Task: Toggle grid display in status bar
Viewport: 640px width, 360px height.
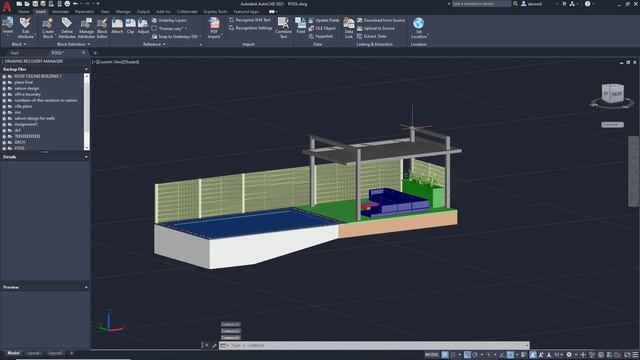Action: (x=445, y=355)
